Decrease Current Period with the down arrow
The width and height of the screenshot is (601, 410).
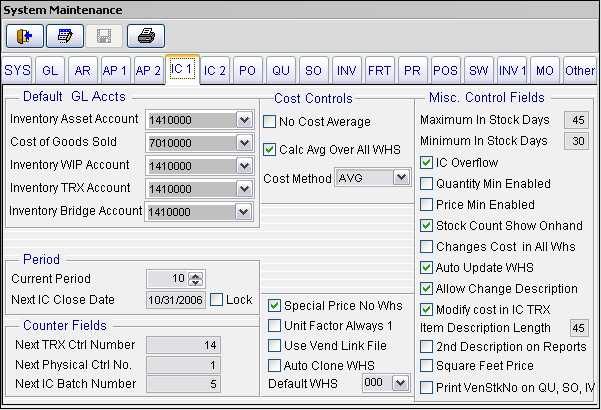click(195, 283)
